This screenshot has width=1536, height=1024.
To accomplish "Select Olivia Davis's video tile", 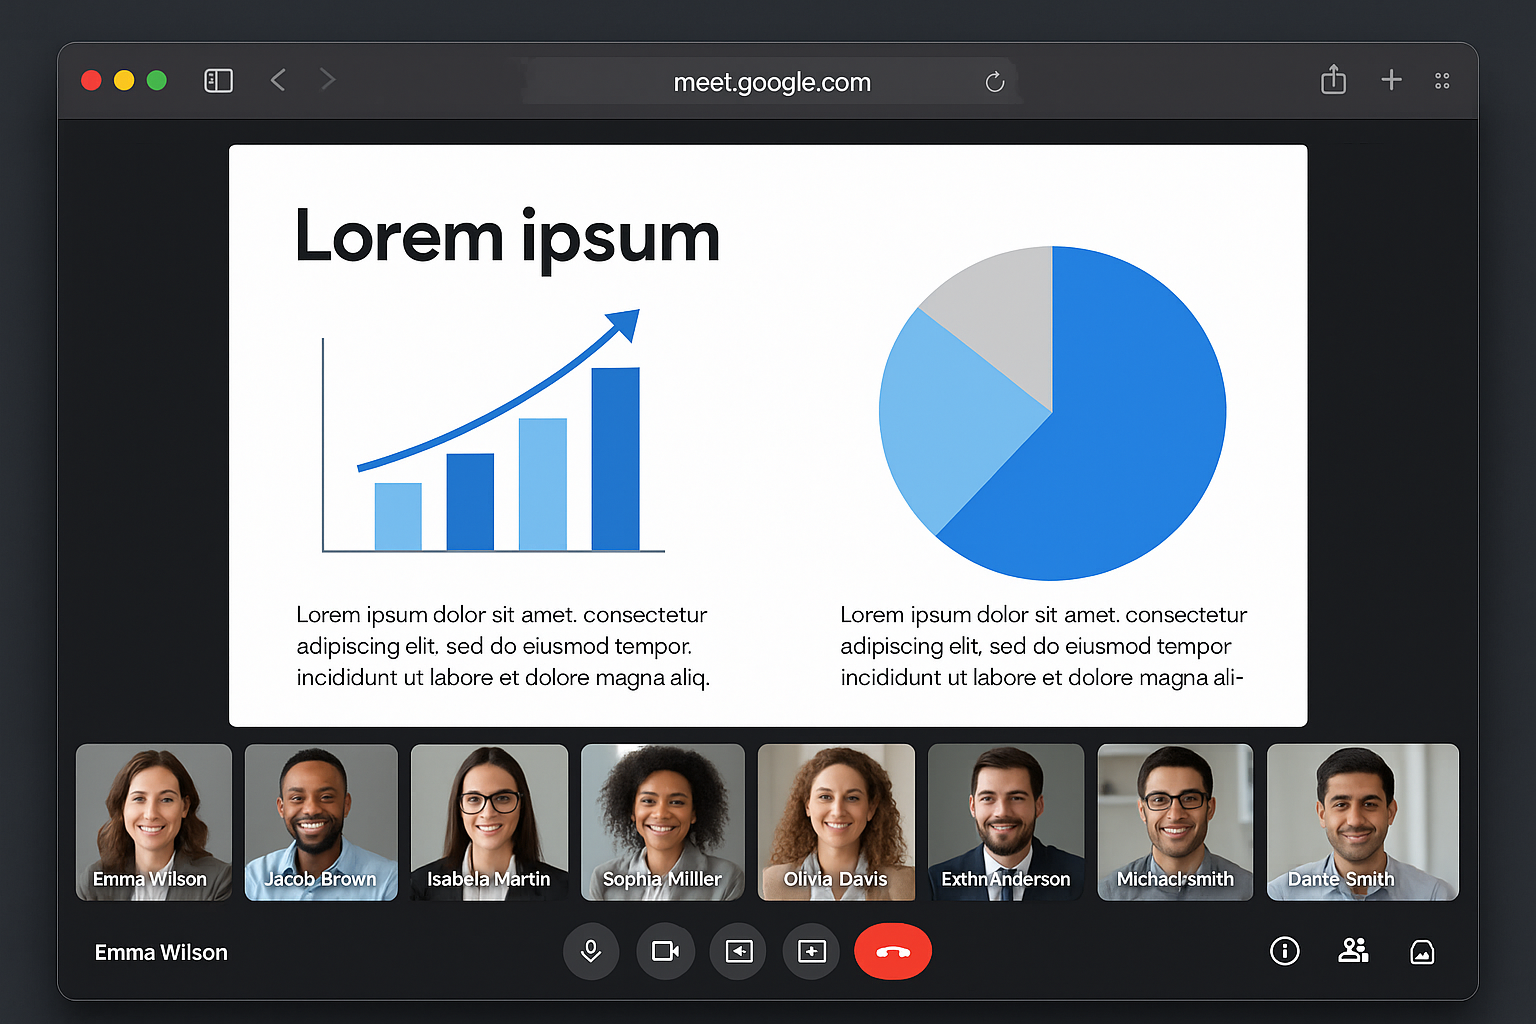I will (x=836, y=822).
